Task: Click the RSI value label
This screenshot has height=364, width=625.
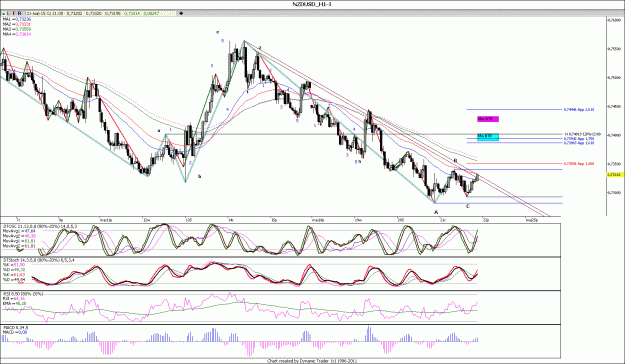Action: tap(14, 298)
